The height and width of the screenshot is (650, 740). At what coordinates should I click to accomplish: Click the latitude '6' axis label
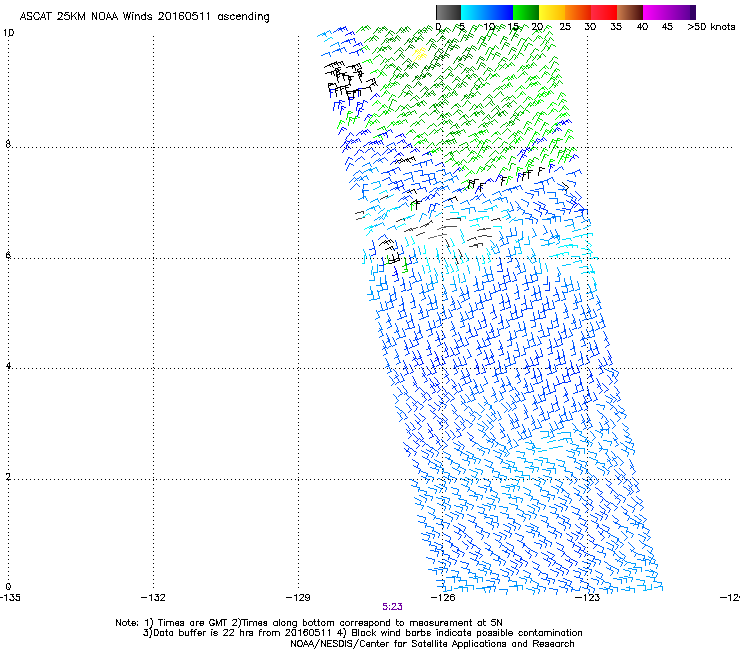(x=8, y=255)
